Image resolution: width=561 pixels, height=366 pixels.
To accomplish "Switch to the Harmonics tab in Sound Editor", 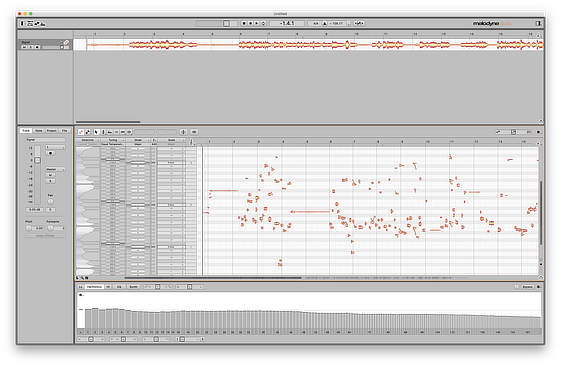I will point(94,287).
